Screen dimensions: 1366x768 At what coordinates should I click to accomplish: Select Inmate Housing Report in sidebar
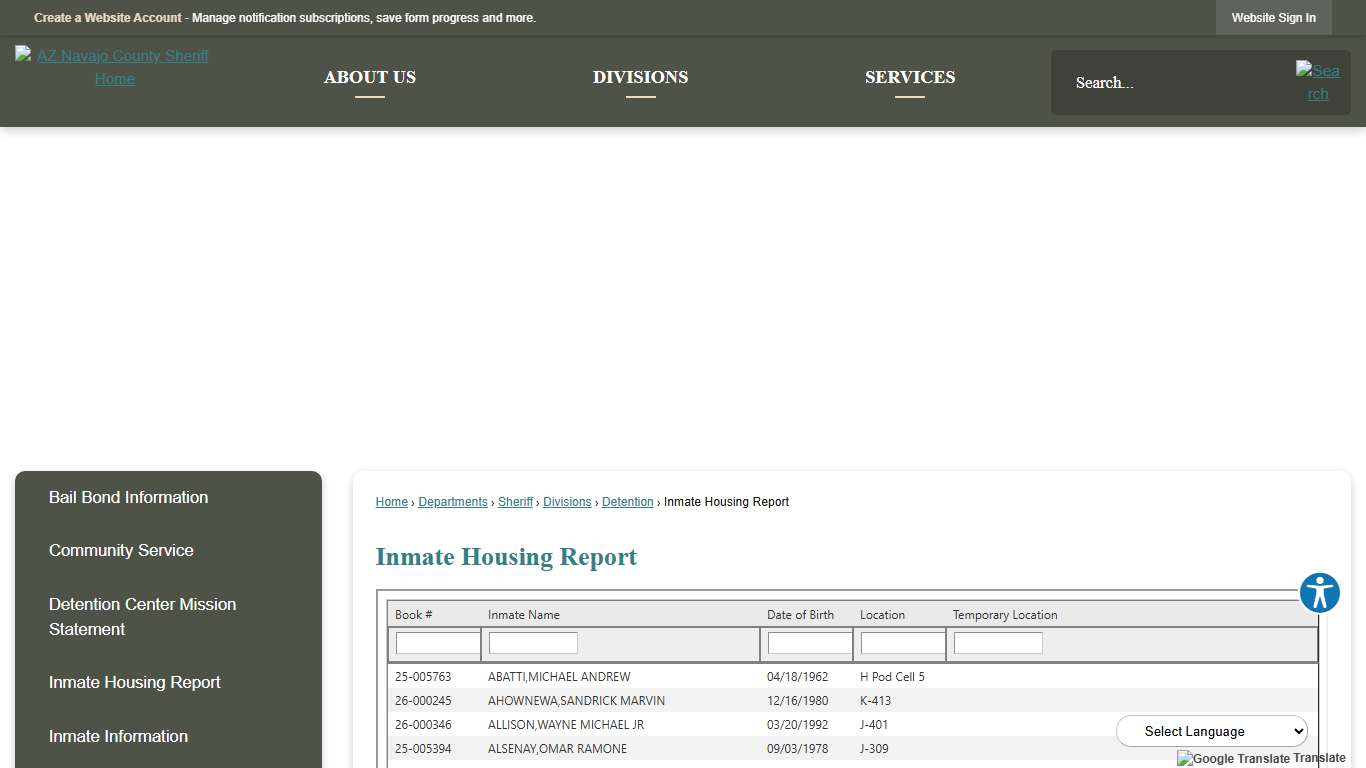click(x=134, y=682)
